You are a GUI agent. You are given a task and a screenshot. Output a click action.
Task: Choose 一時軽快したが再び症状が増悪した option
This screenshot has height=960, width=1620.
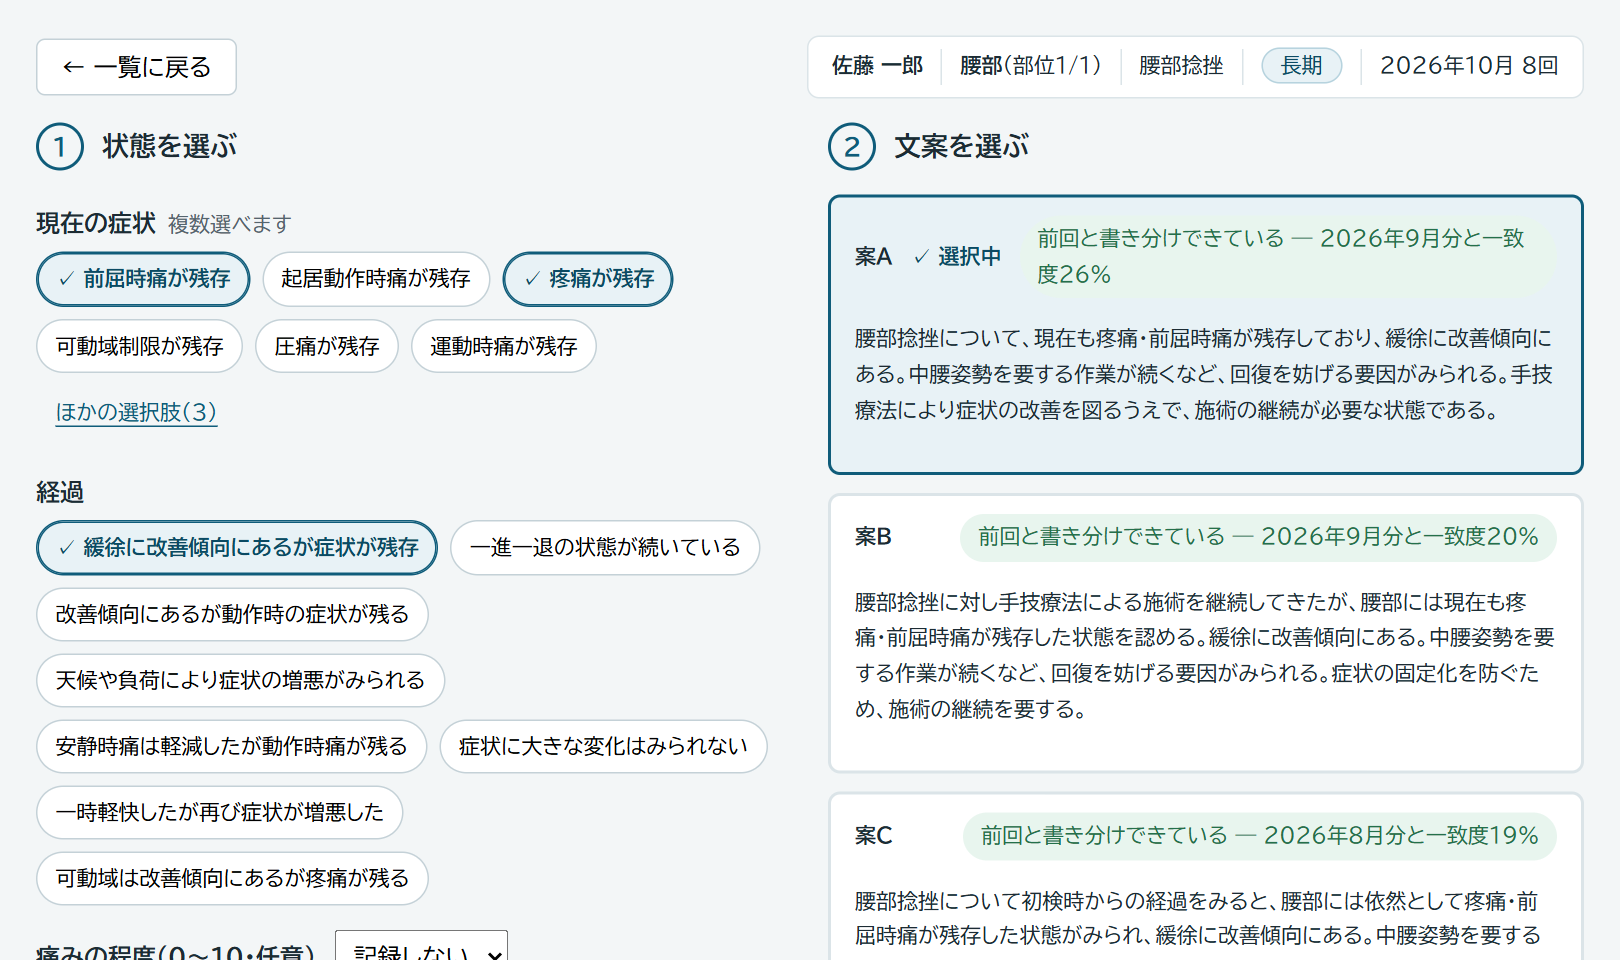220,812
